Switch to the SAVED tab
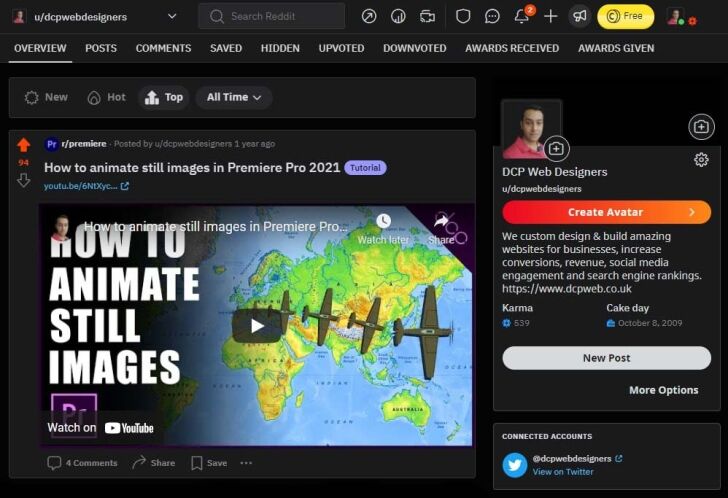728x498 pixels. point(226,48)
